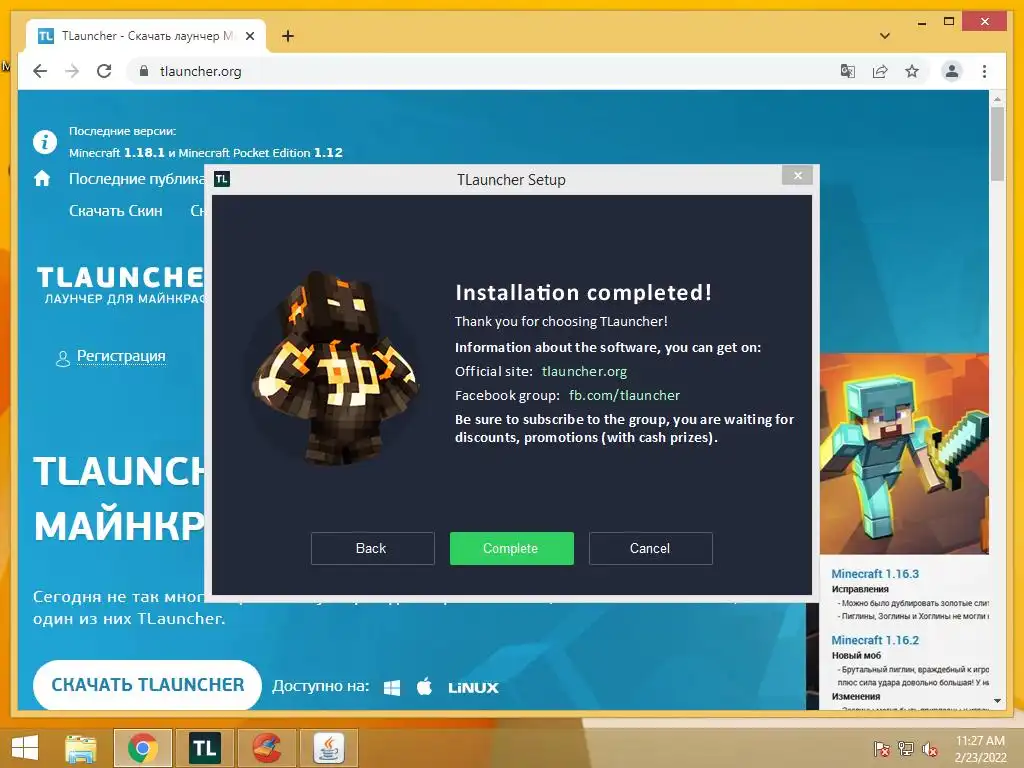
Task: Open Chrome translate page icon
Action: (x=848, y=71)
